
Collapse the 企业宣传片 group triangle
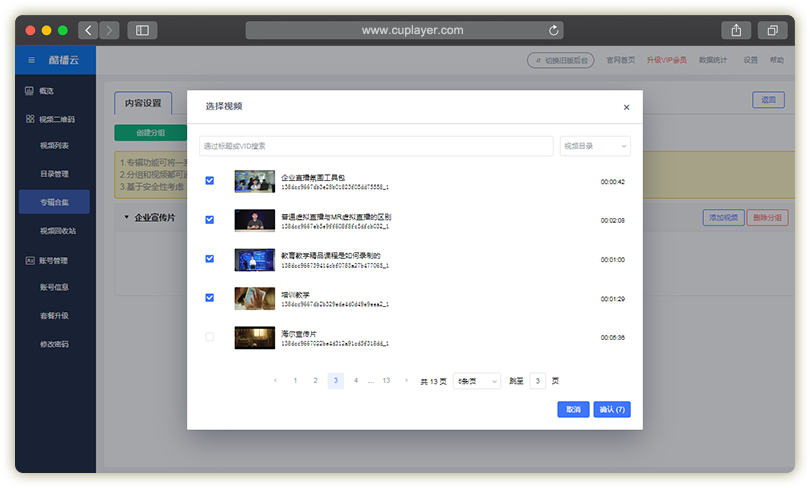point(126,217)
